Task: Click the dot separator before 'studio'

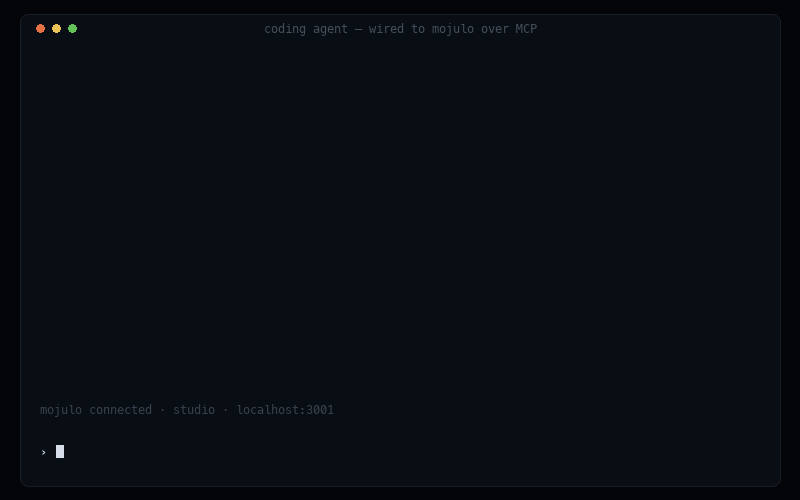Action: pos(162,410)
